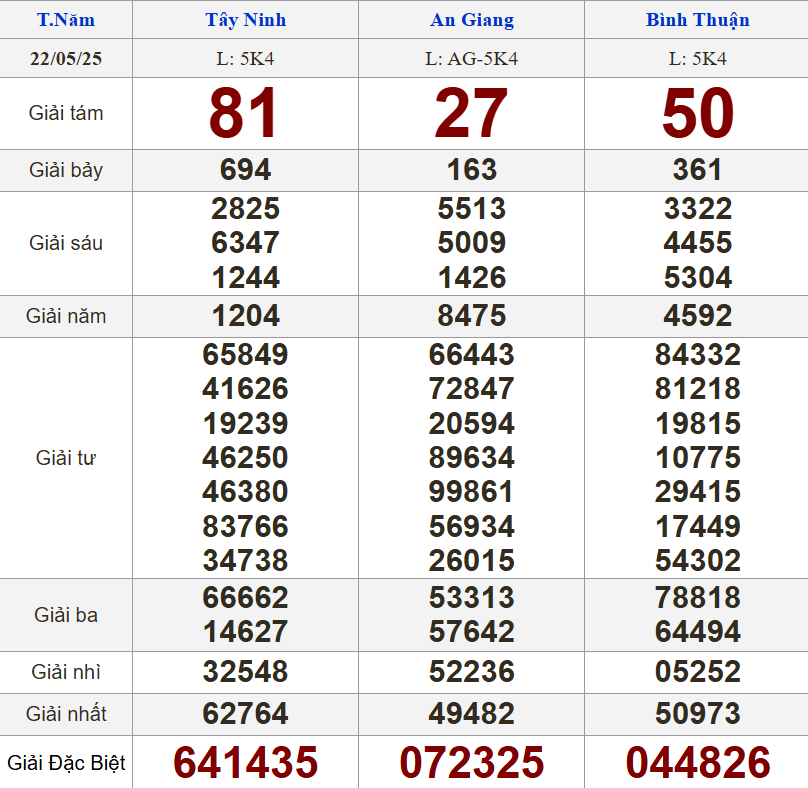Image resolution: width=808 pixels, height=788 pixels.
Task: Click the Bình Thuận header link
Action: 697,20
